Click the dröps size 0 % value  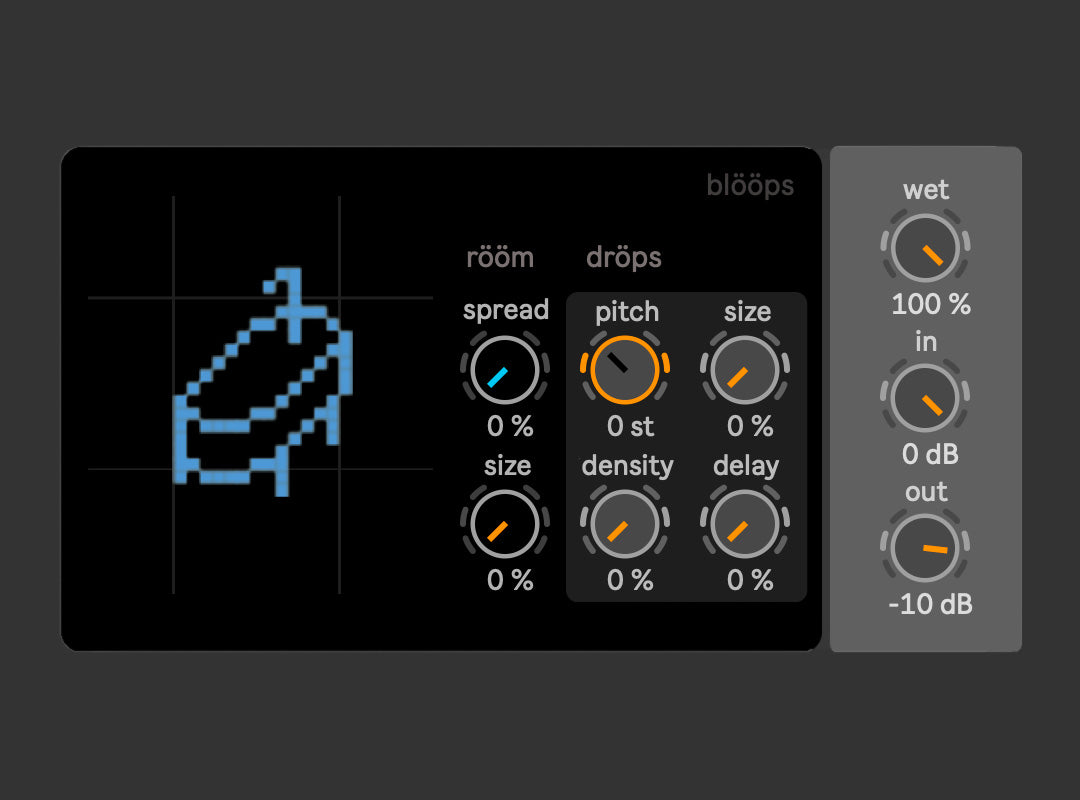750,427
